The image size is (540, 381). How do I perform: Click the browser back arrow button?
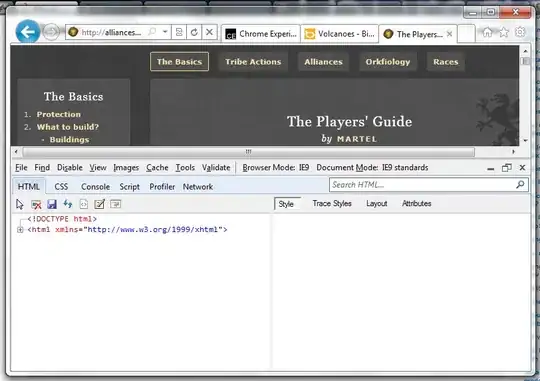click(x=28, y=32)
